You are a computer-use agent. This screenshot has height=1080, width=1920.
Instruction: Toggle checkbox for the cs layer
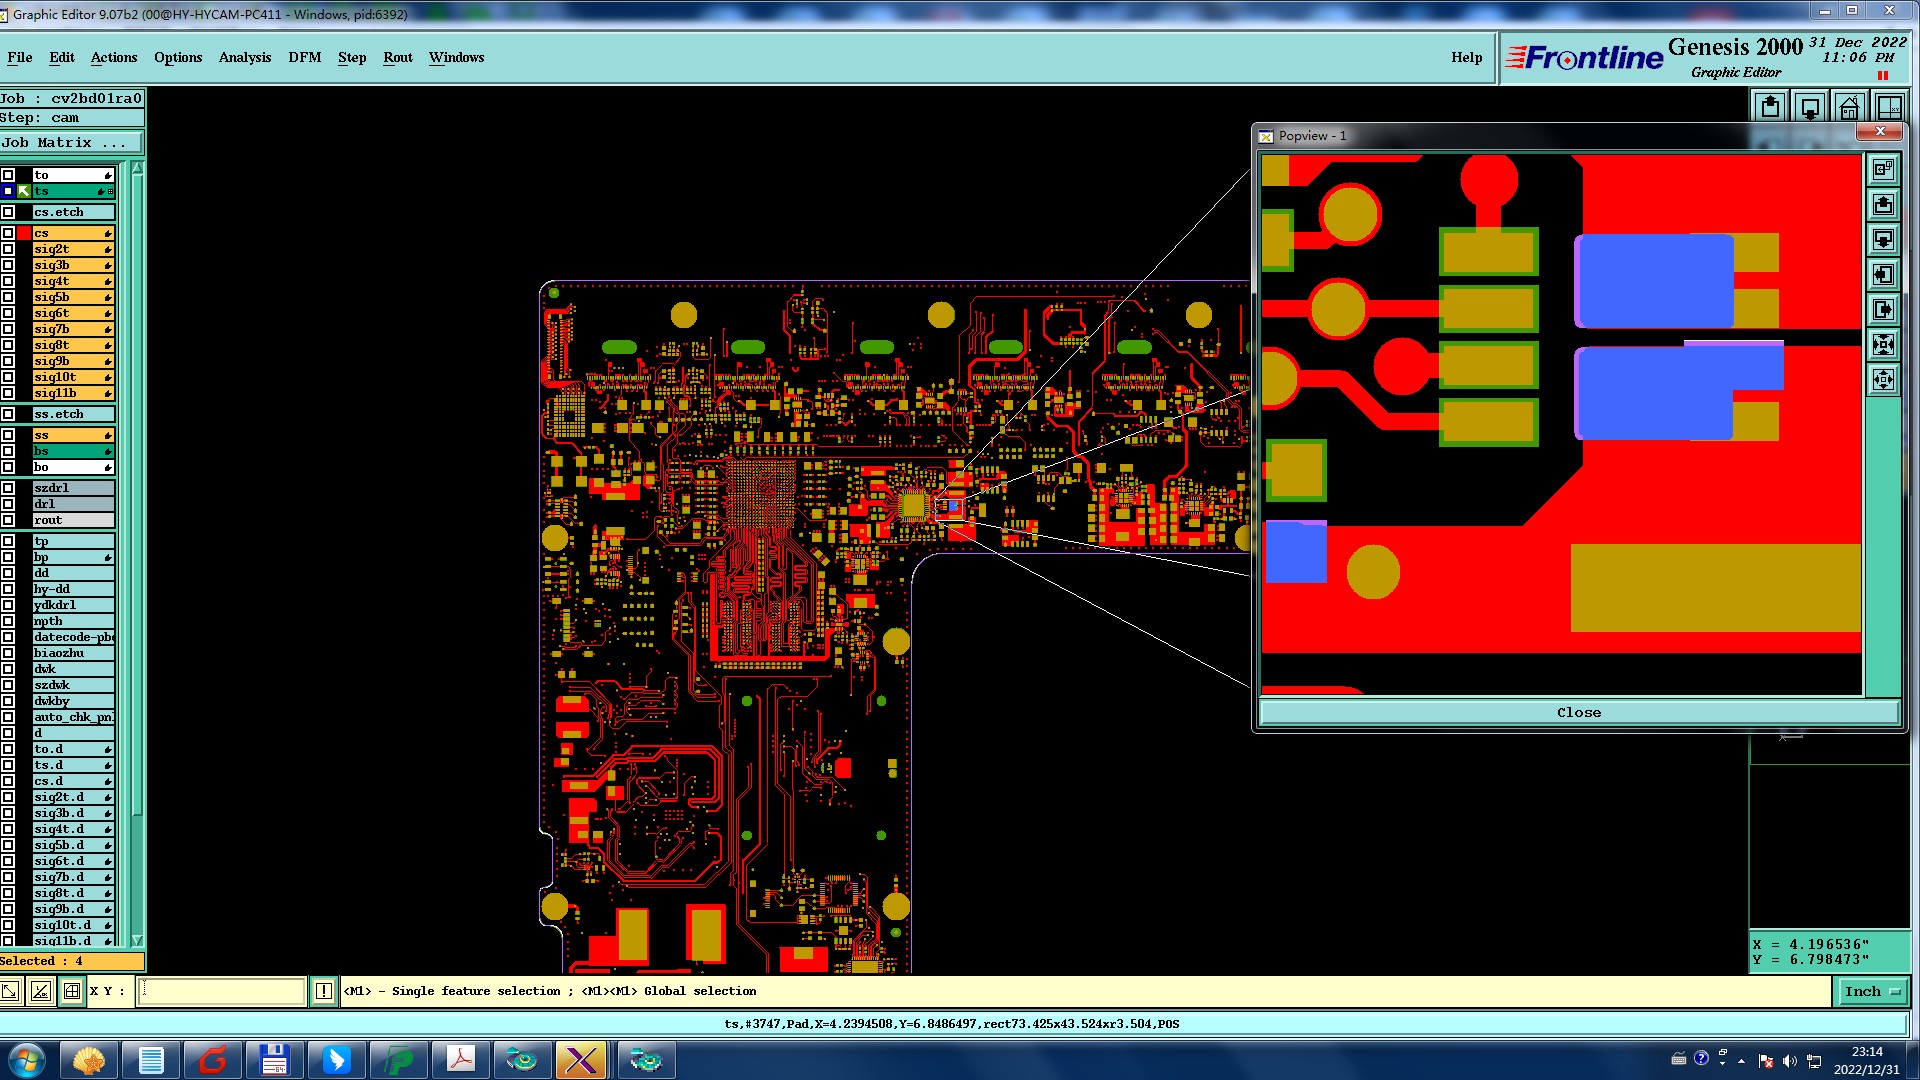coord(8,233)
